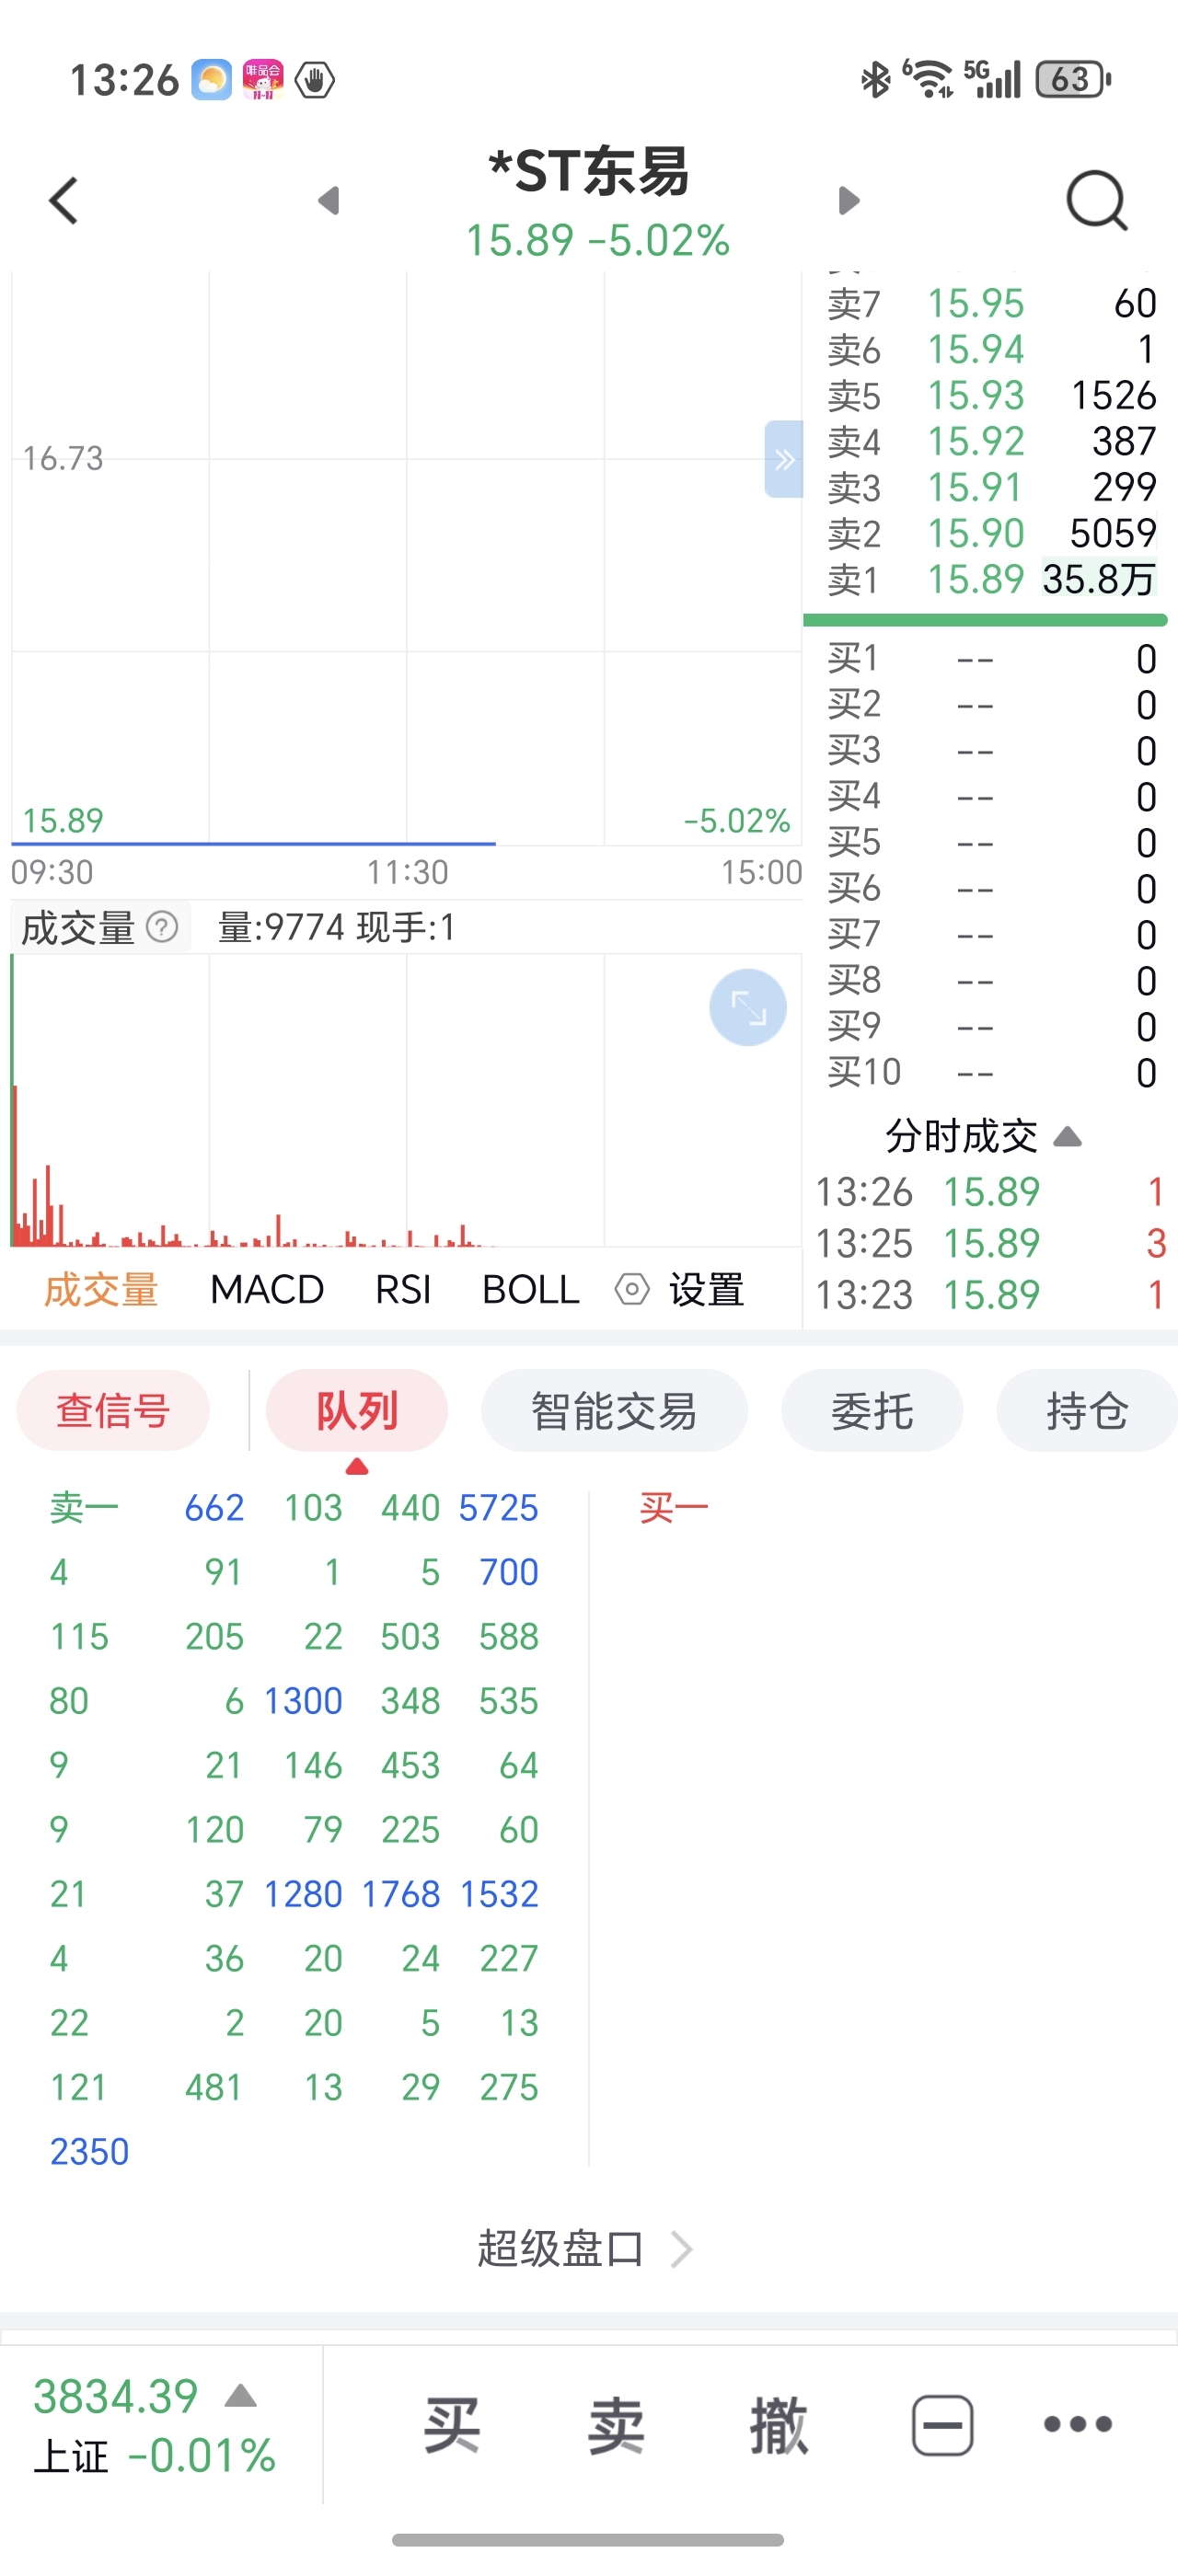Open the 持仓 holdings tab
The image size is (1178, 2576).
coord(1087,1410)
